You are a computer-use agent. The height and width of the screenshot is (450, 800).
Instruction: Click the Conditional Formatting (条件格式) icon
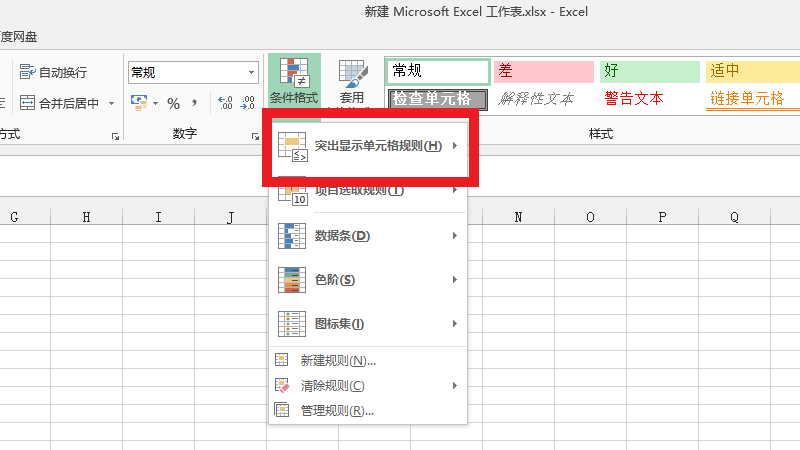coord(294,73)
